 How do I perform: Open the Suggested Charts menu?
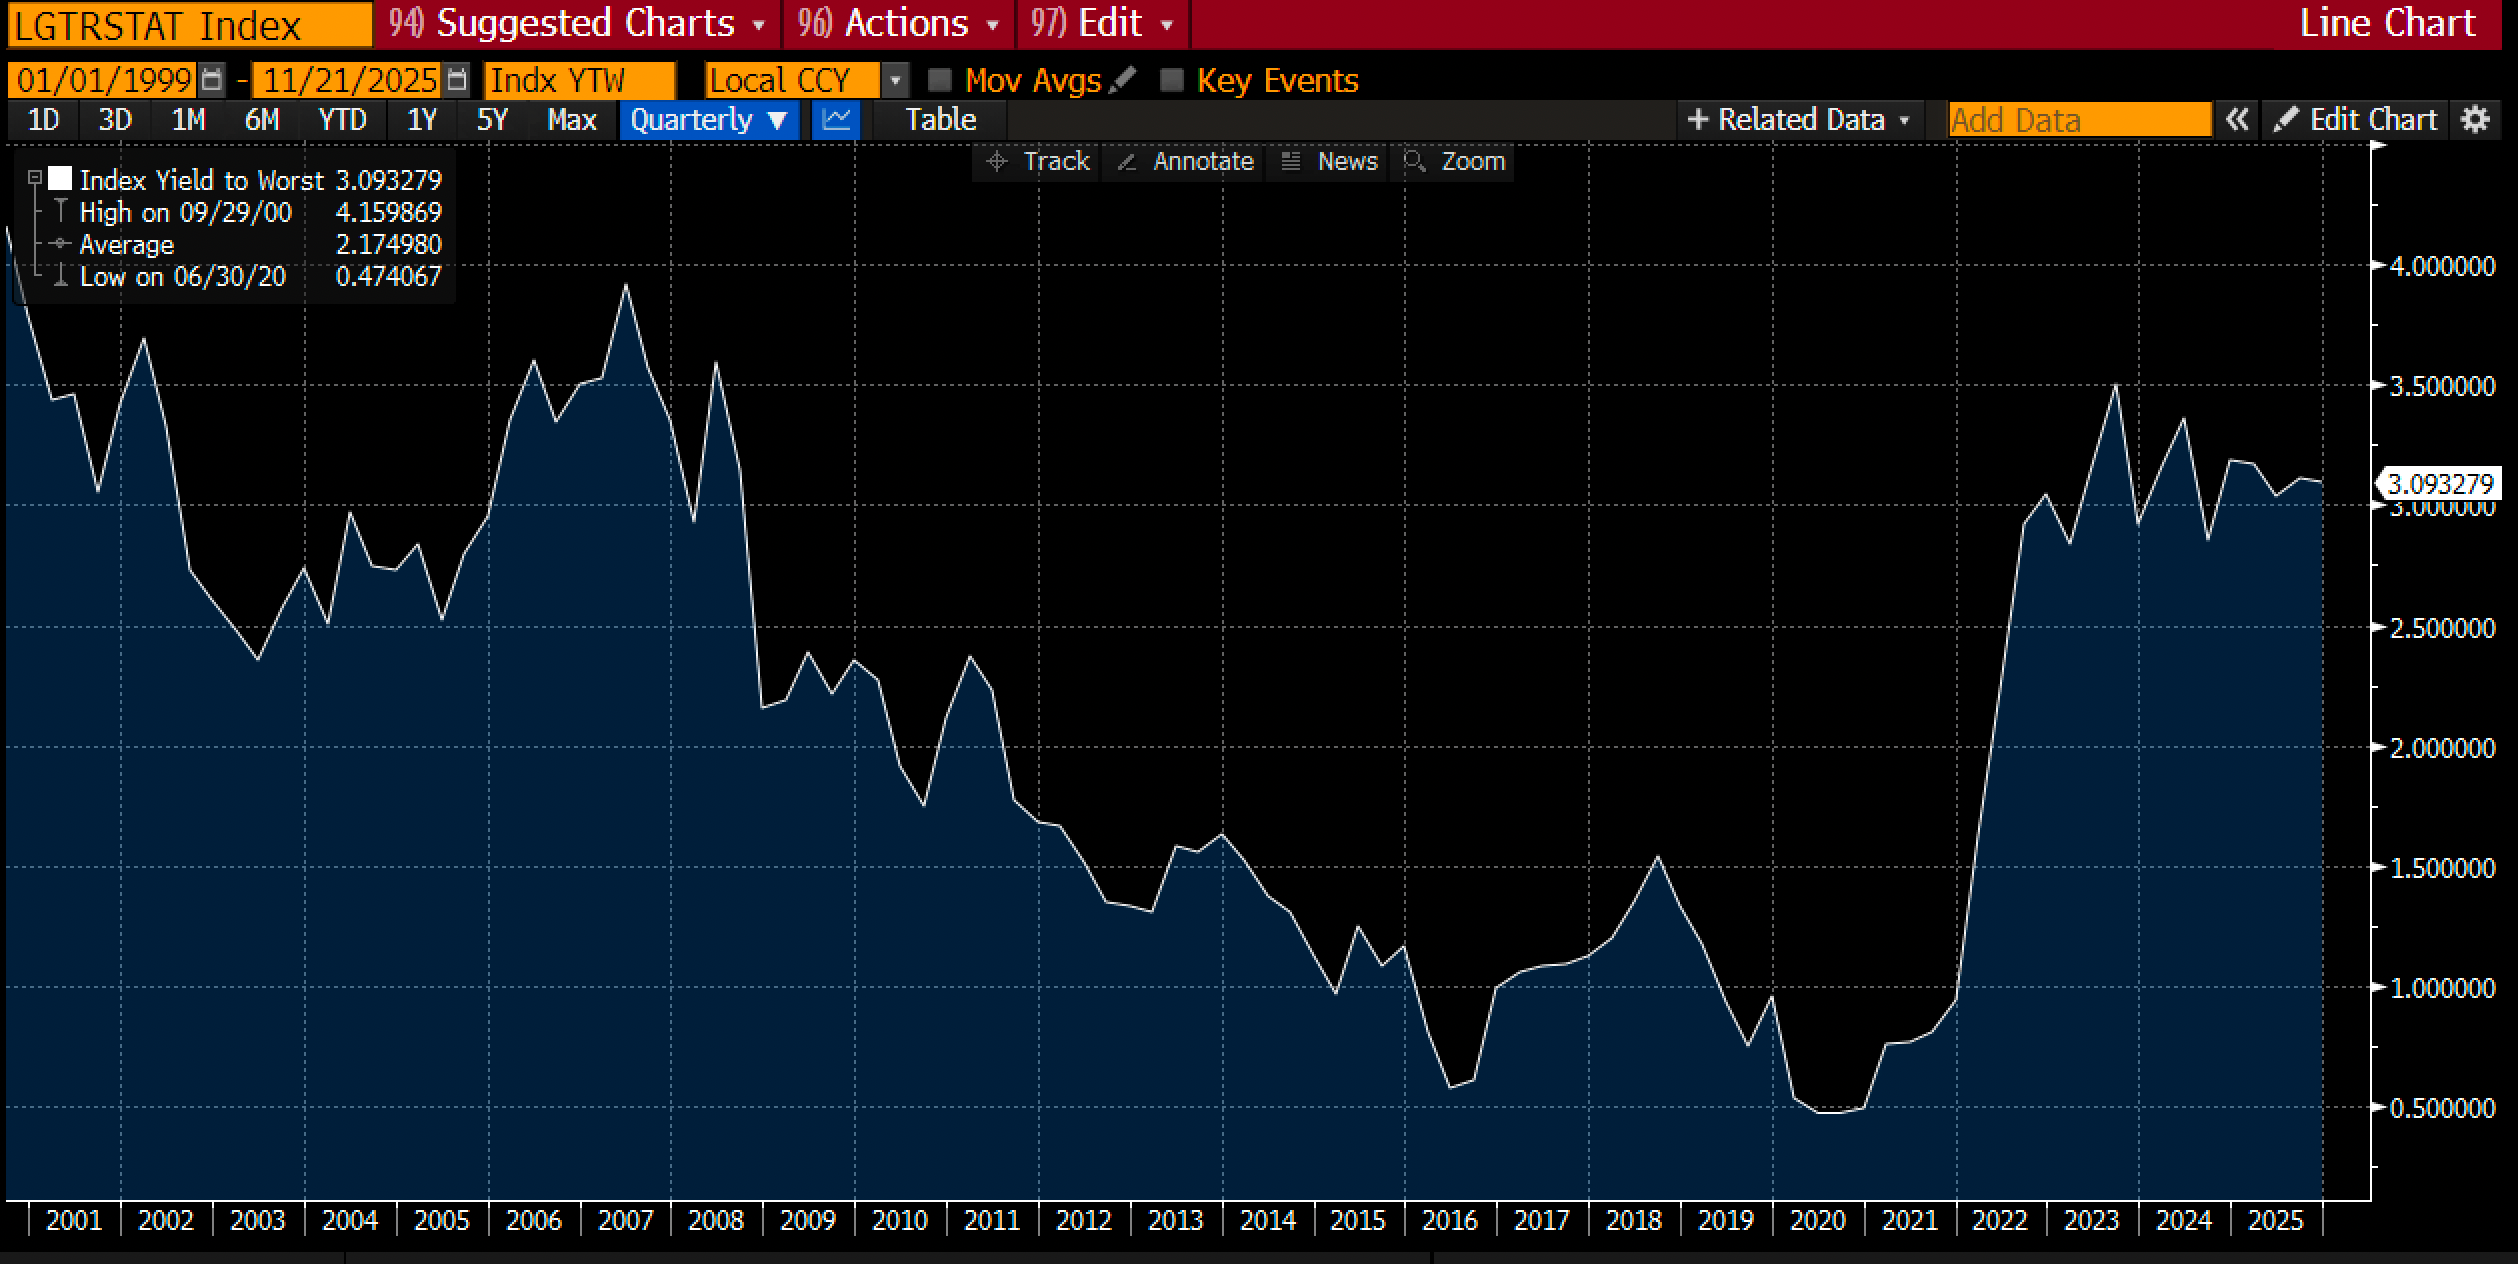click(x=578, y=23)
